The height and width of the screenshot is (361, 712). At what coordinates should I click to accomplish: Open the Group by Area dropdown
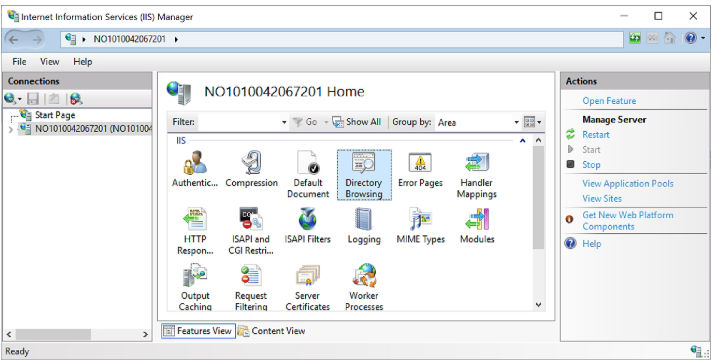pos(516,122)
